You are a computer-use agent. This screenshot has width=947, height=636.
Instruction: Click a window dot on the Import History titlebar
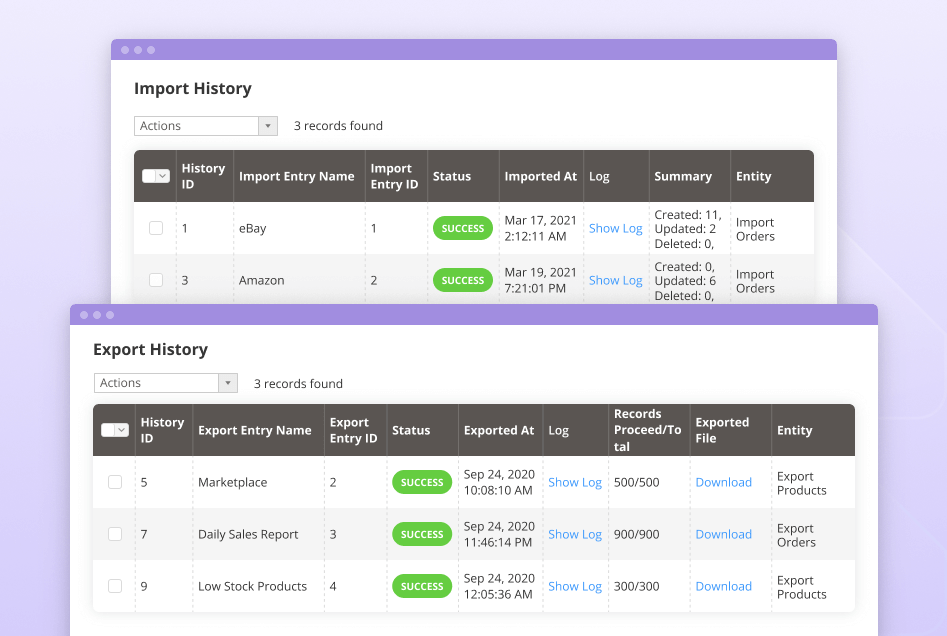click(x=124, y=48)
